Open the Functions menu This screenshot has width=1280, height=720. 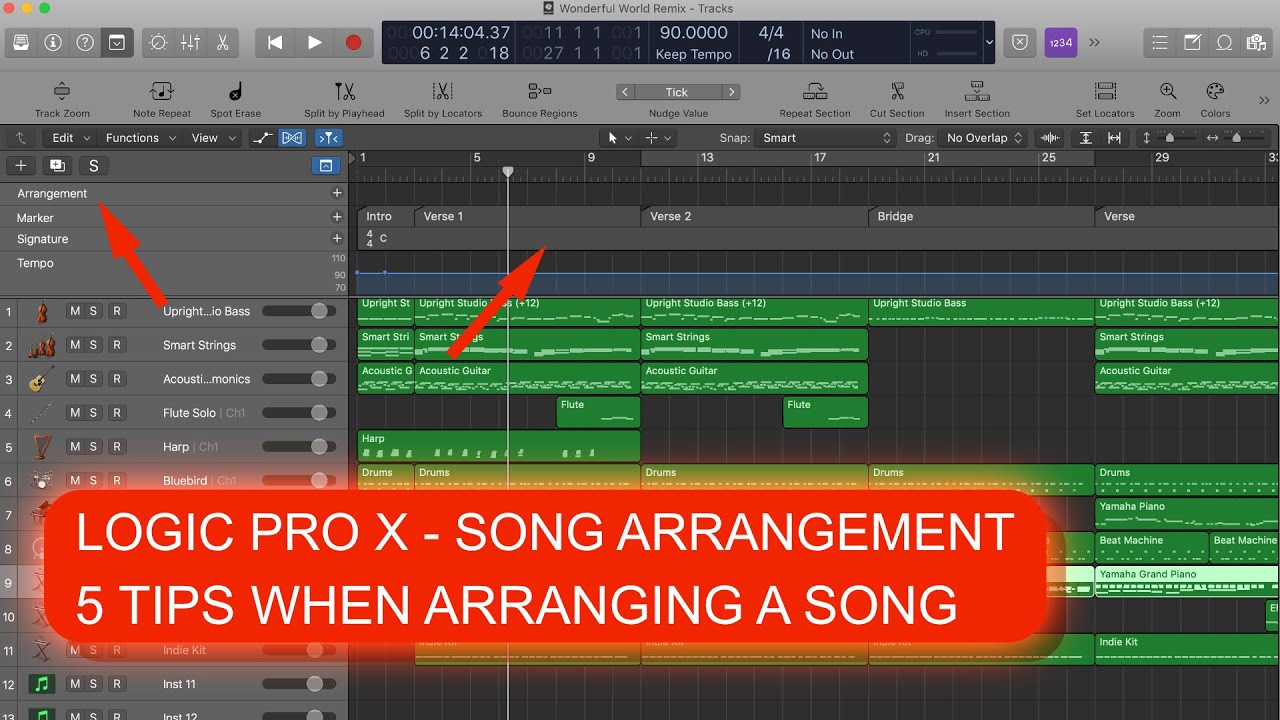140,138
